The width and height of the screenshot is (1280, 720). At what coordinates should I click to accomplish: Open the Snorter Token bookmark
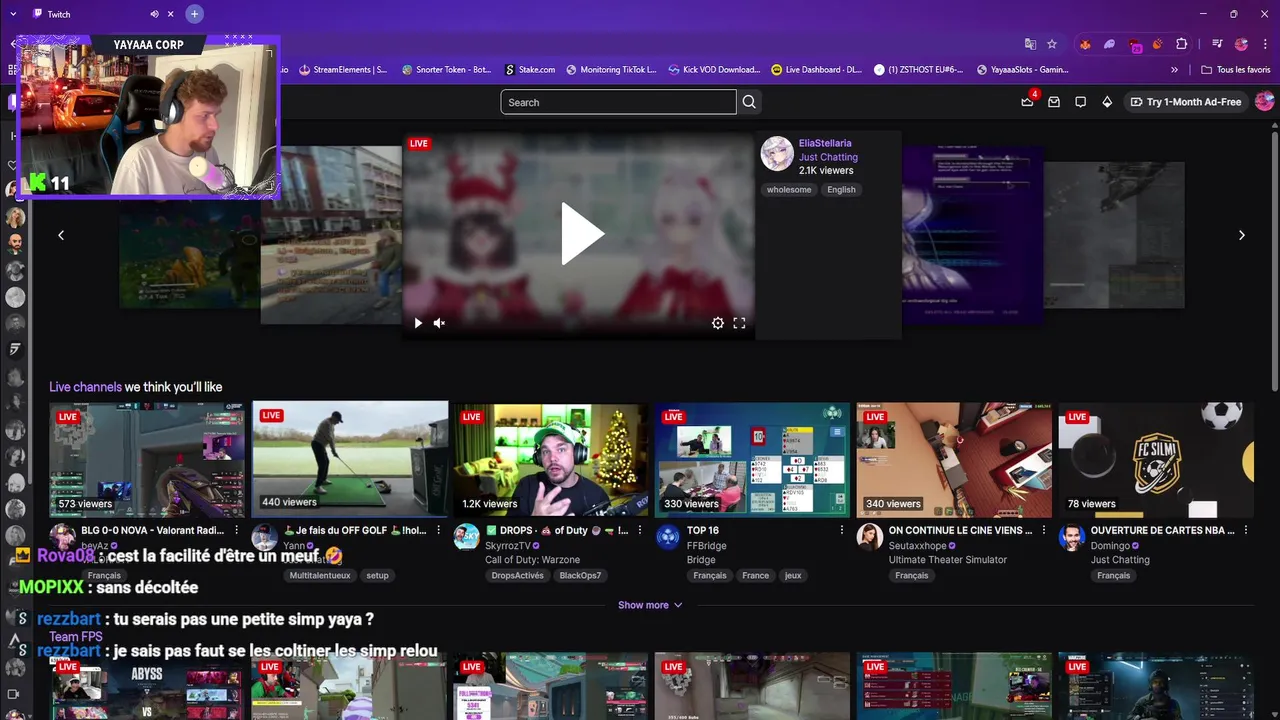click(x=446, y=70)
